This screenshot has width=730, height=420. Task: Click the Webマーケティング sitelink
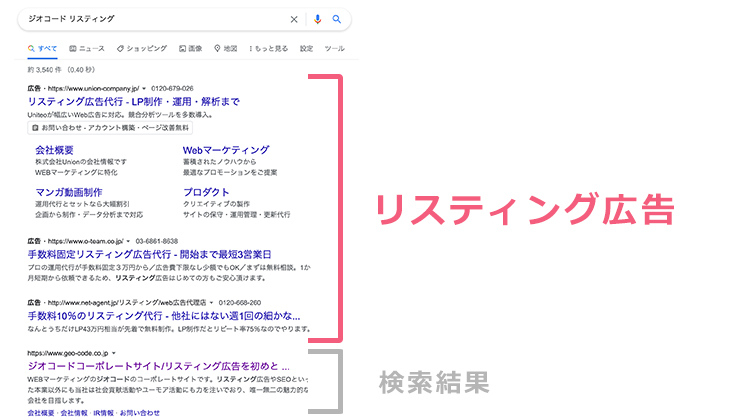226,150
